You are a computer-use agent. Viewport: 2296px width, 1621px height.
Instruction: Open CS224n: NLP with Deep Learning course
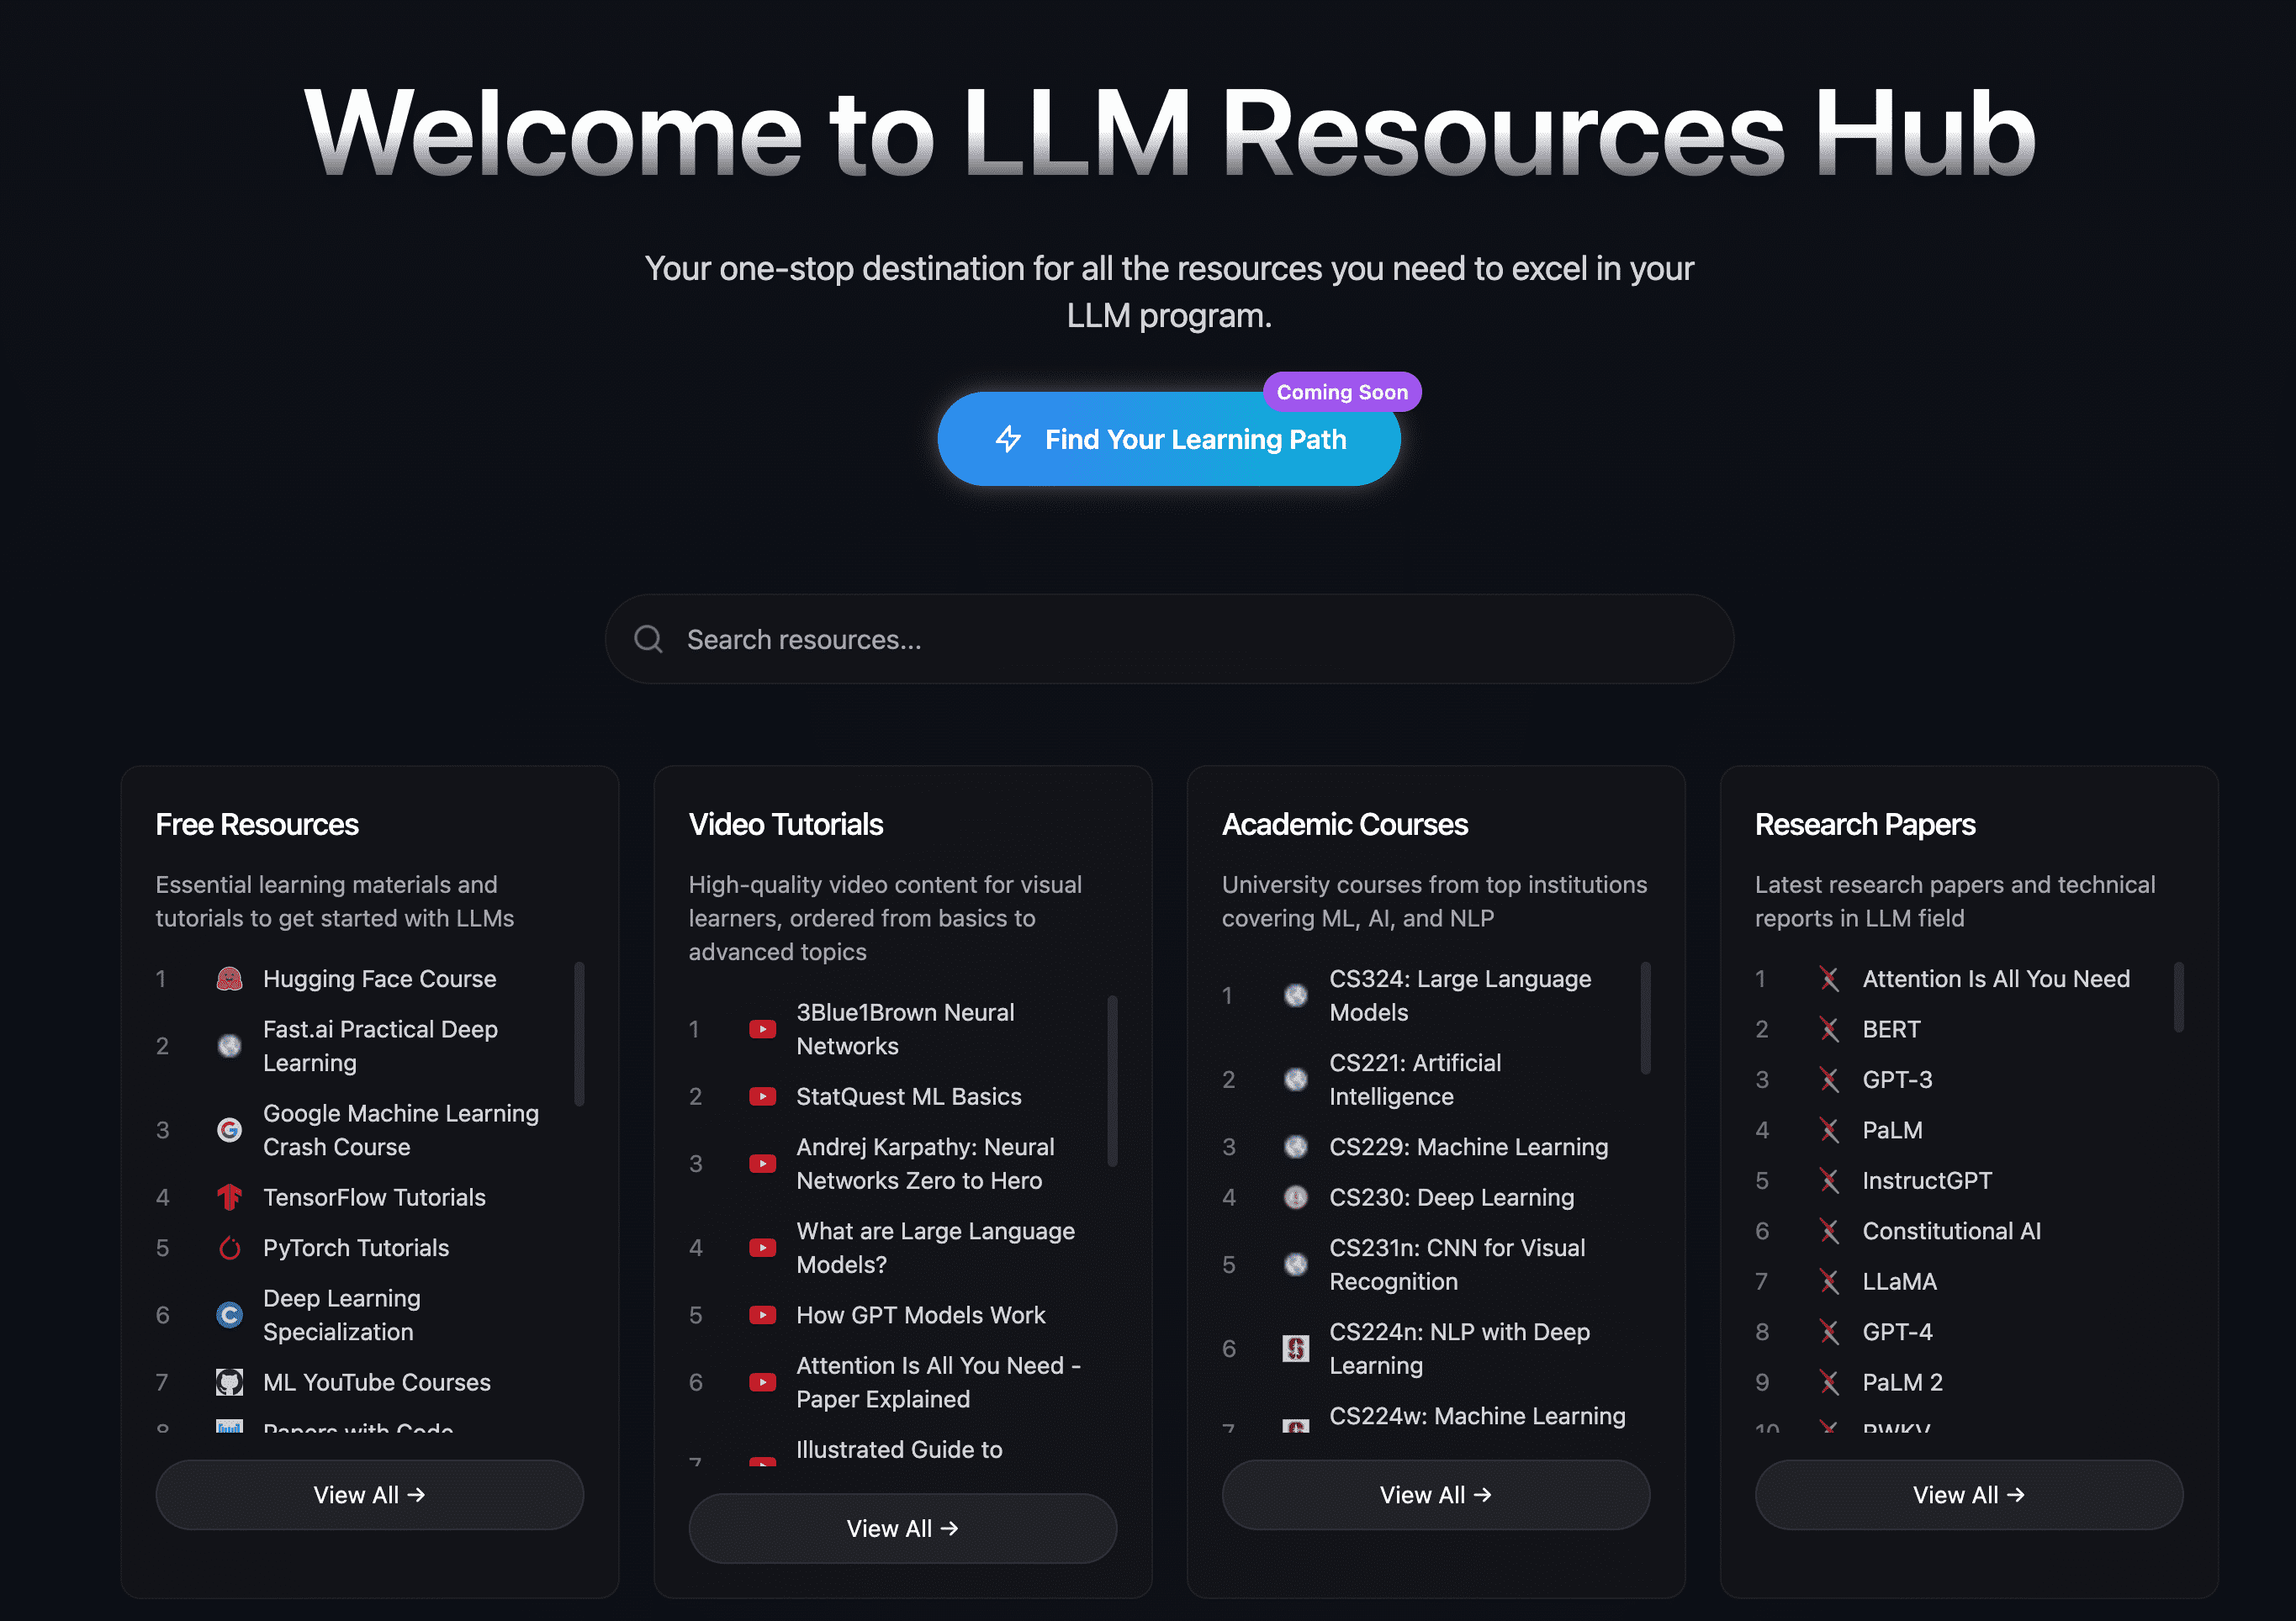(1459, 1349)
